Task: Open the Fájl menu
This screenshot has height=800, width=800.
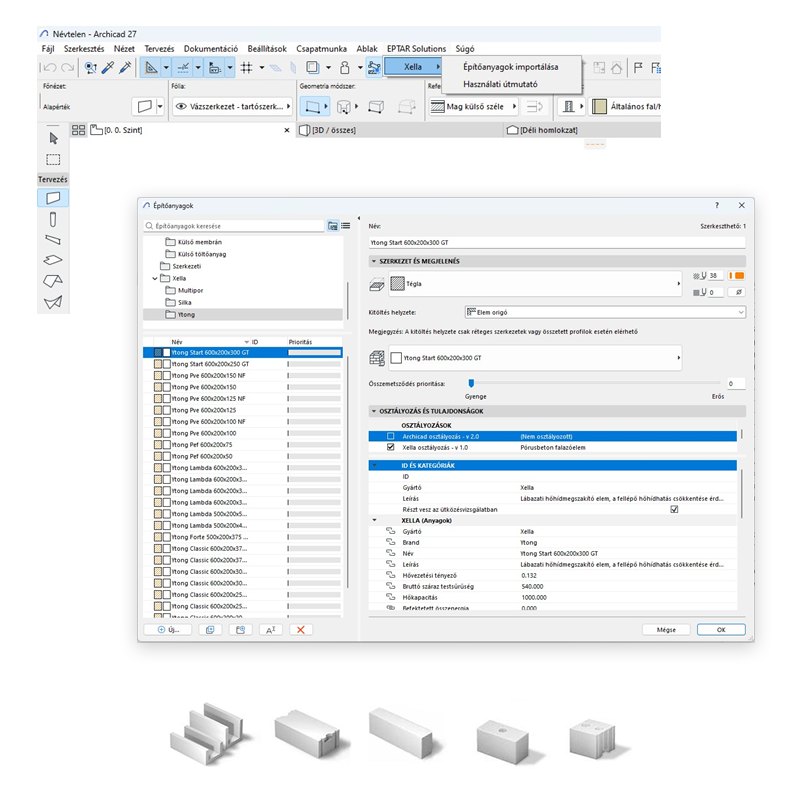Action: pos(48,48)
